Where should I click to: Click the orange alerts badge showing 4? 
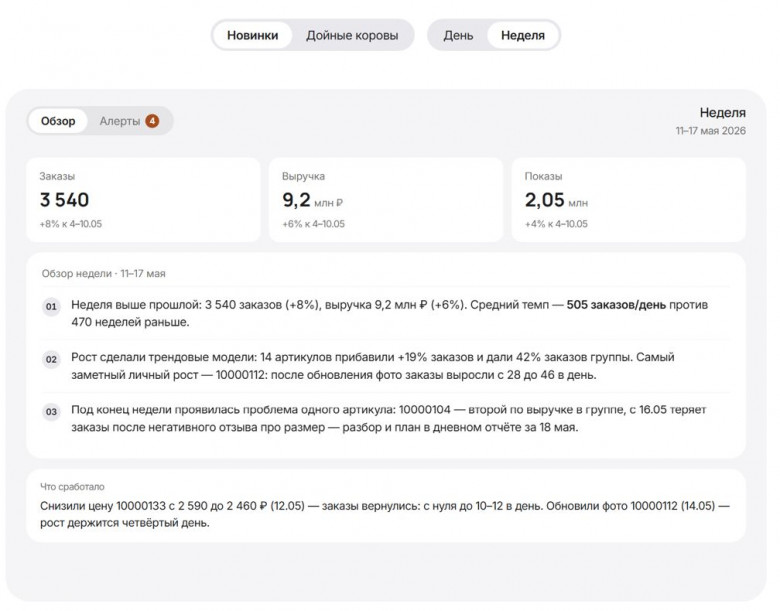tap(152, 121)
